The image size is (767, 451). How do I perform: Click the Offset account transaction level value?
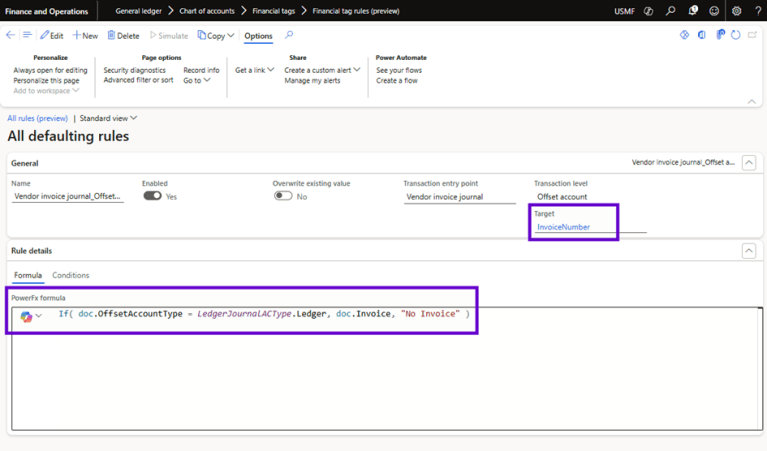coord(562,197)
